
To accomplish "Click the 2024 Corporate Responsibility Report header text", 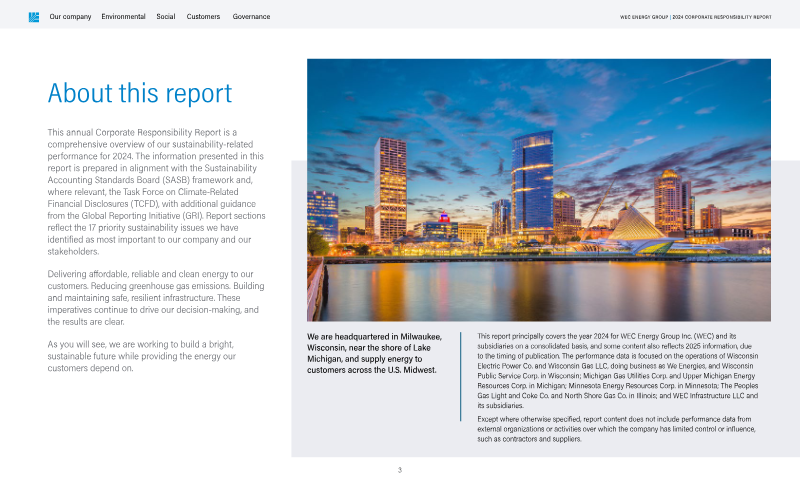I will (696, 17).
